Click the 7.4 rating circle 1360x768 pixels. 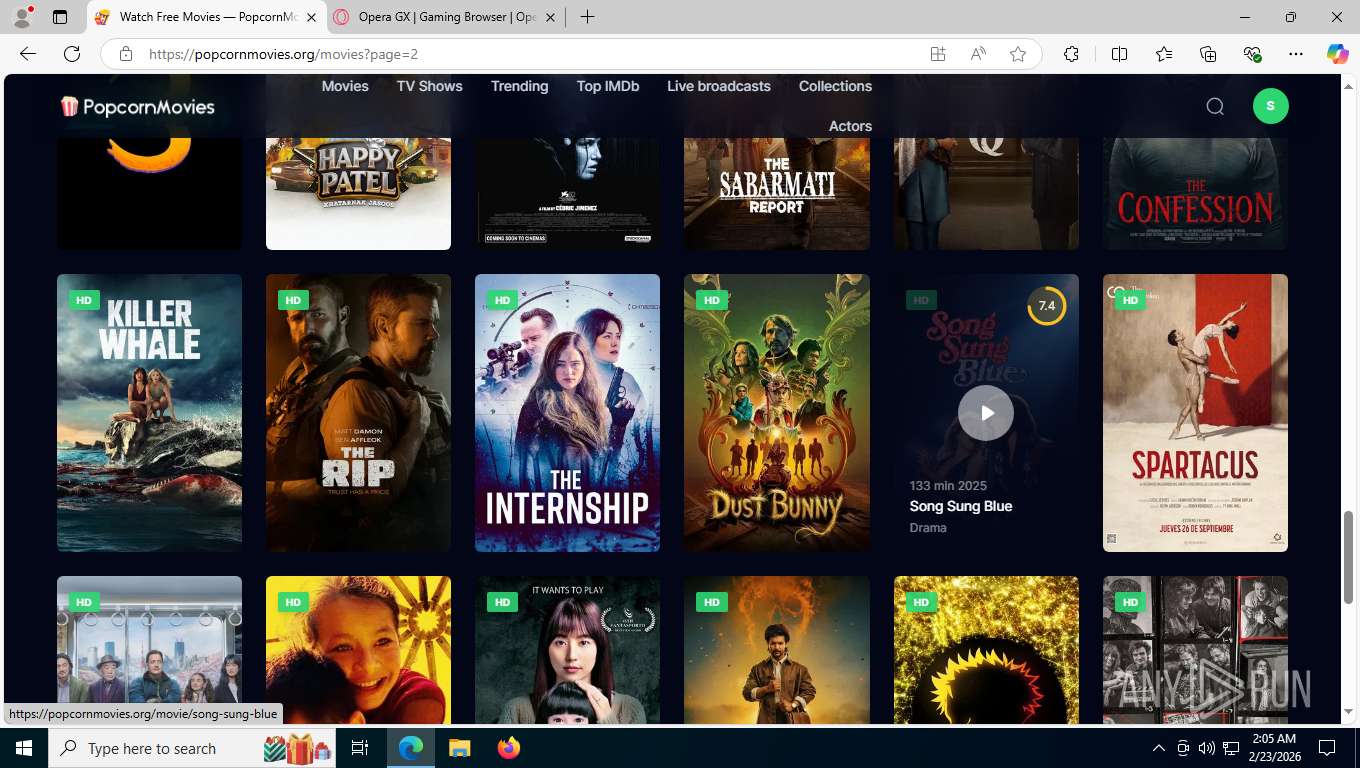1047,306
